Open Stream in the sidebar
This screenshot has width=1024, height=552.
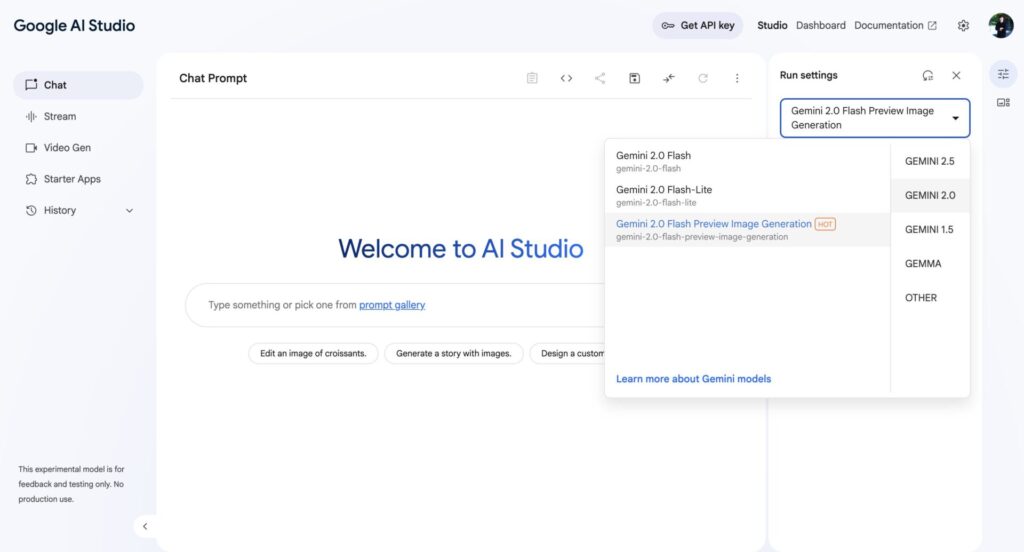click(x=78, y=116)
